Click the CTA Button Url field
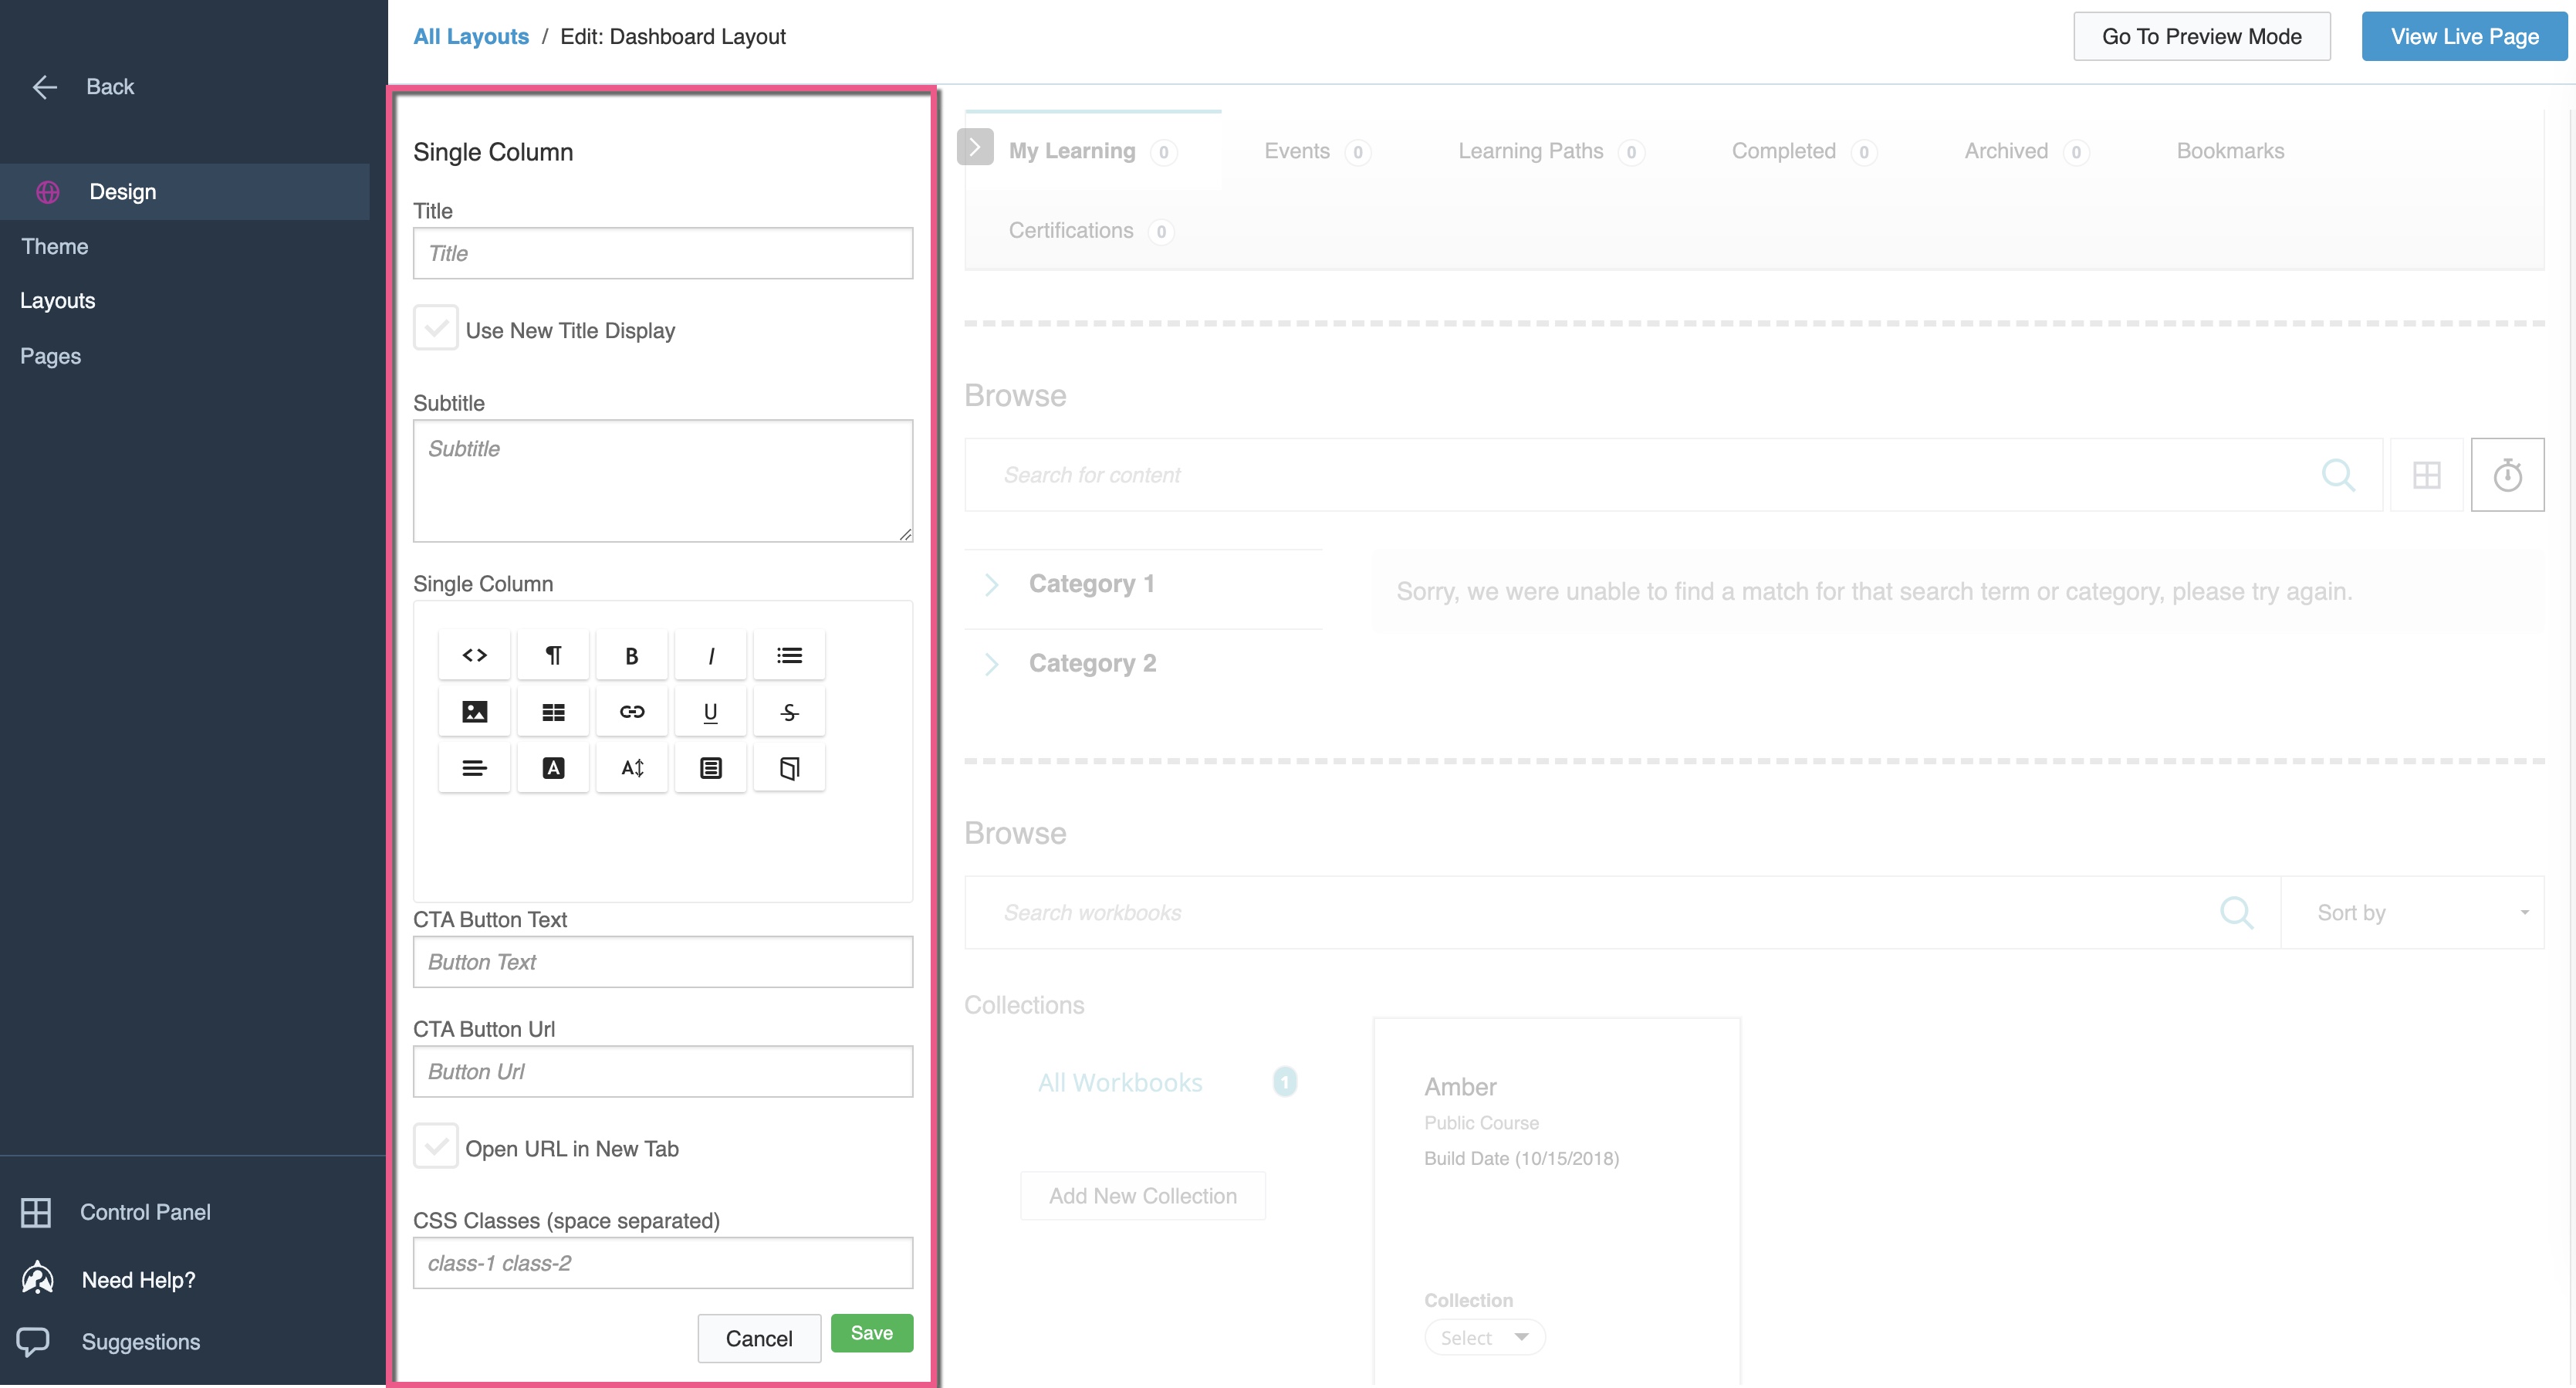 [663, 1072]
